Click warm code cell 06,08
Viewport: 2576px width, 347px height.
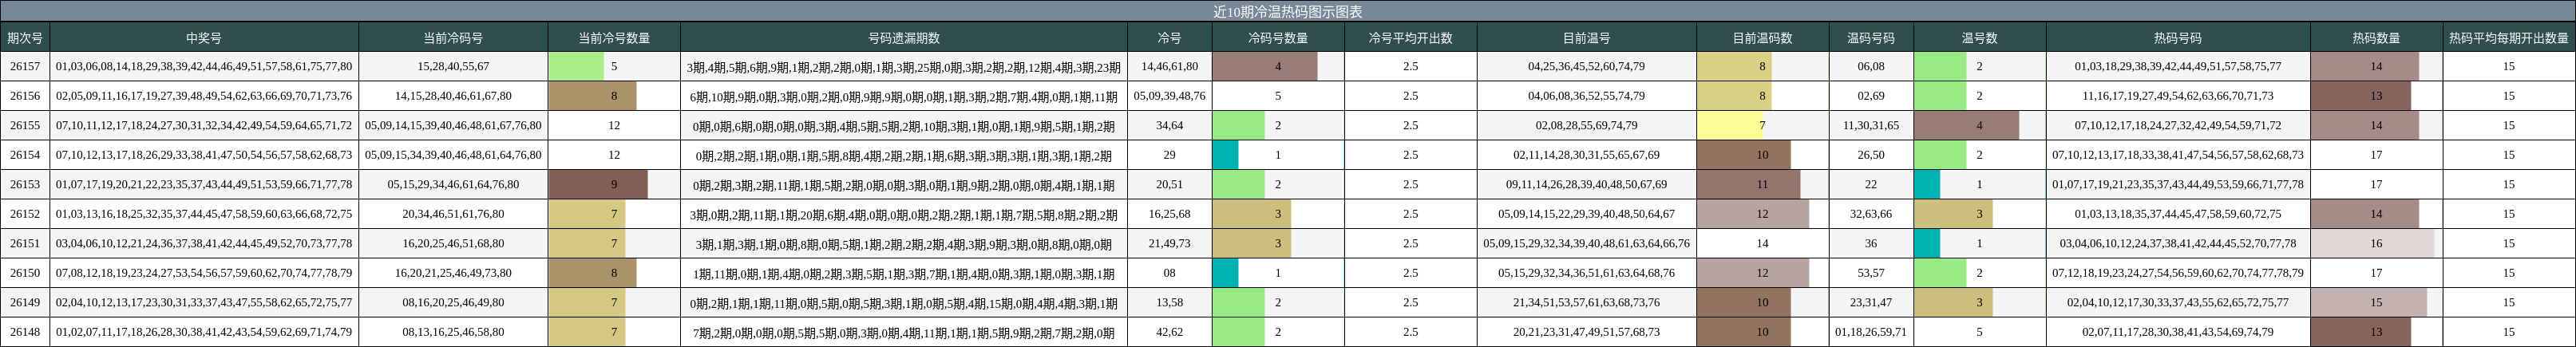click(1871, 66)
